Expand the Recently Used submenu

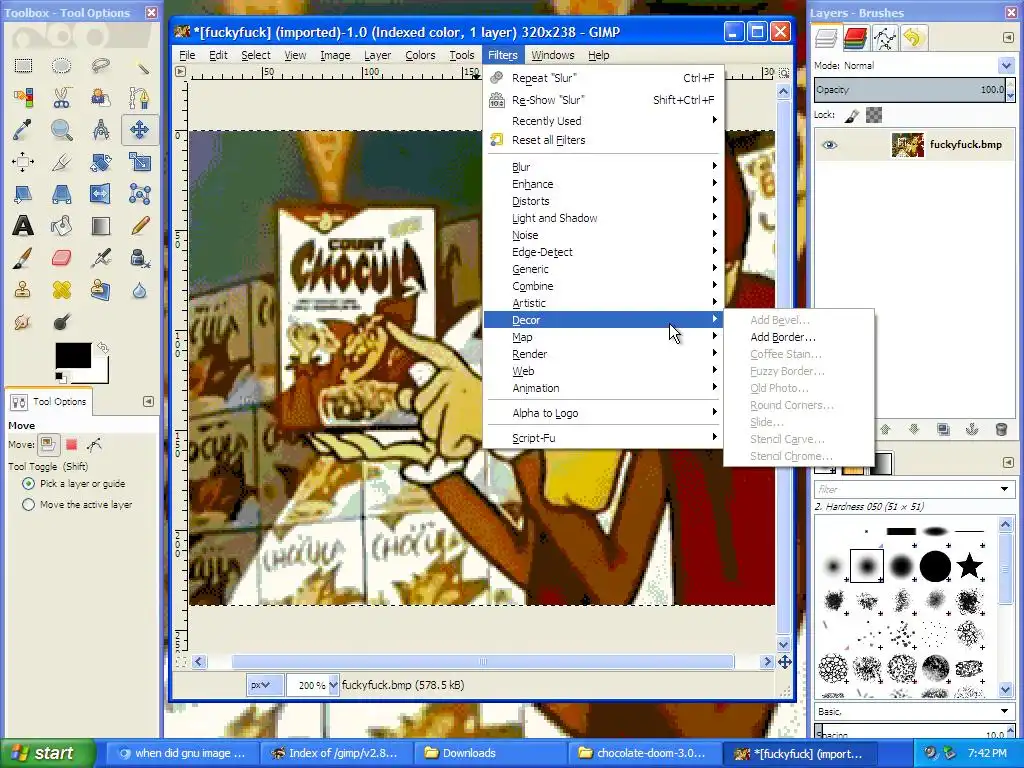coord(603,121)
